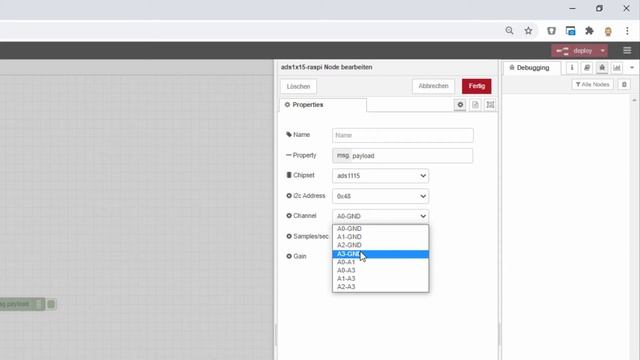
Task: Click the Löschen button
Action: (x=298, y=87)
